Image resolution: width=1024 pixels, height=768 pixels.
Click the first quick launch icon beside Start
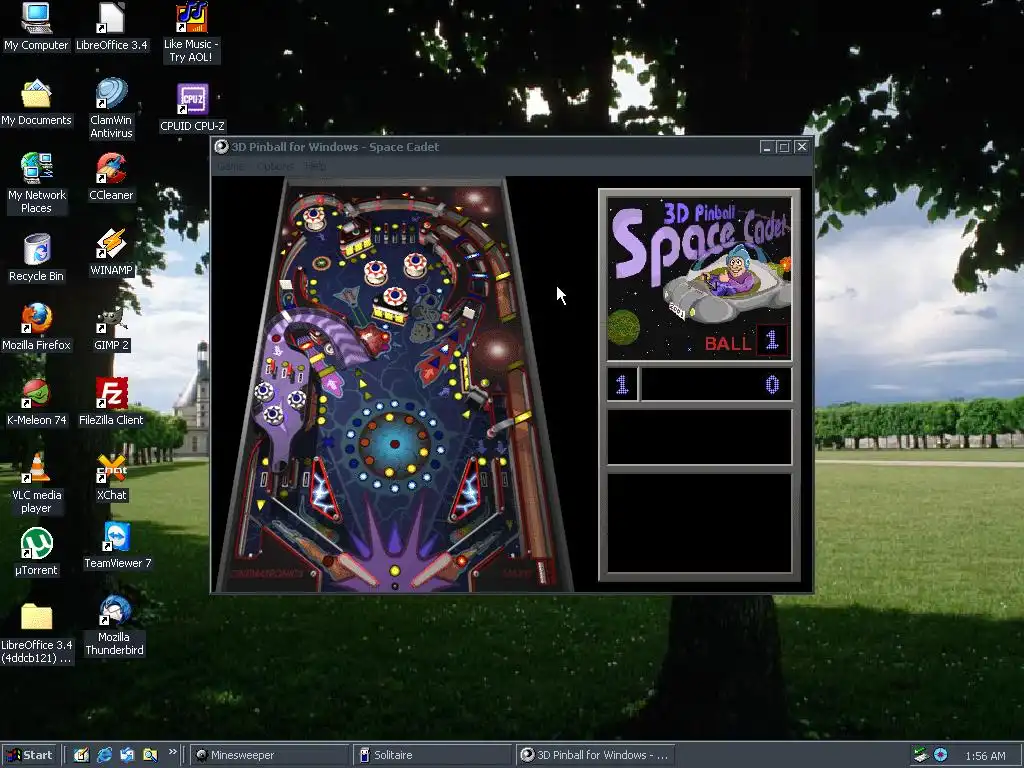pos(81,755)
